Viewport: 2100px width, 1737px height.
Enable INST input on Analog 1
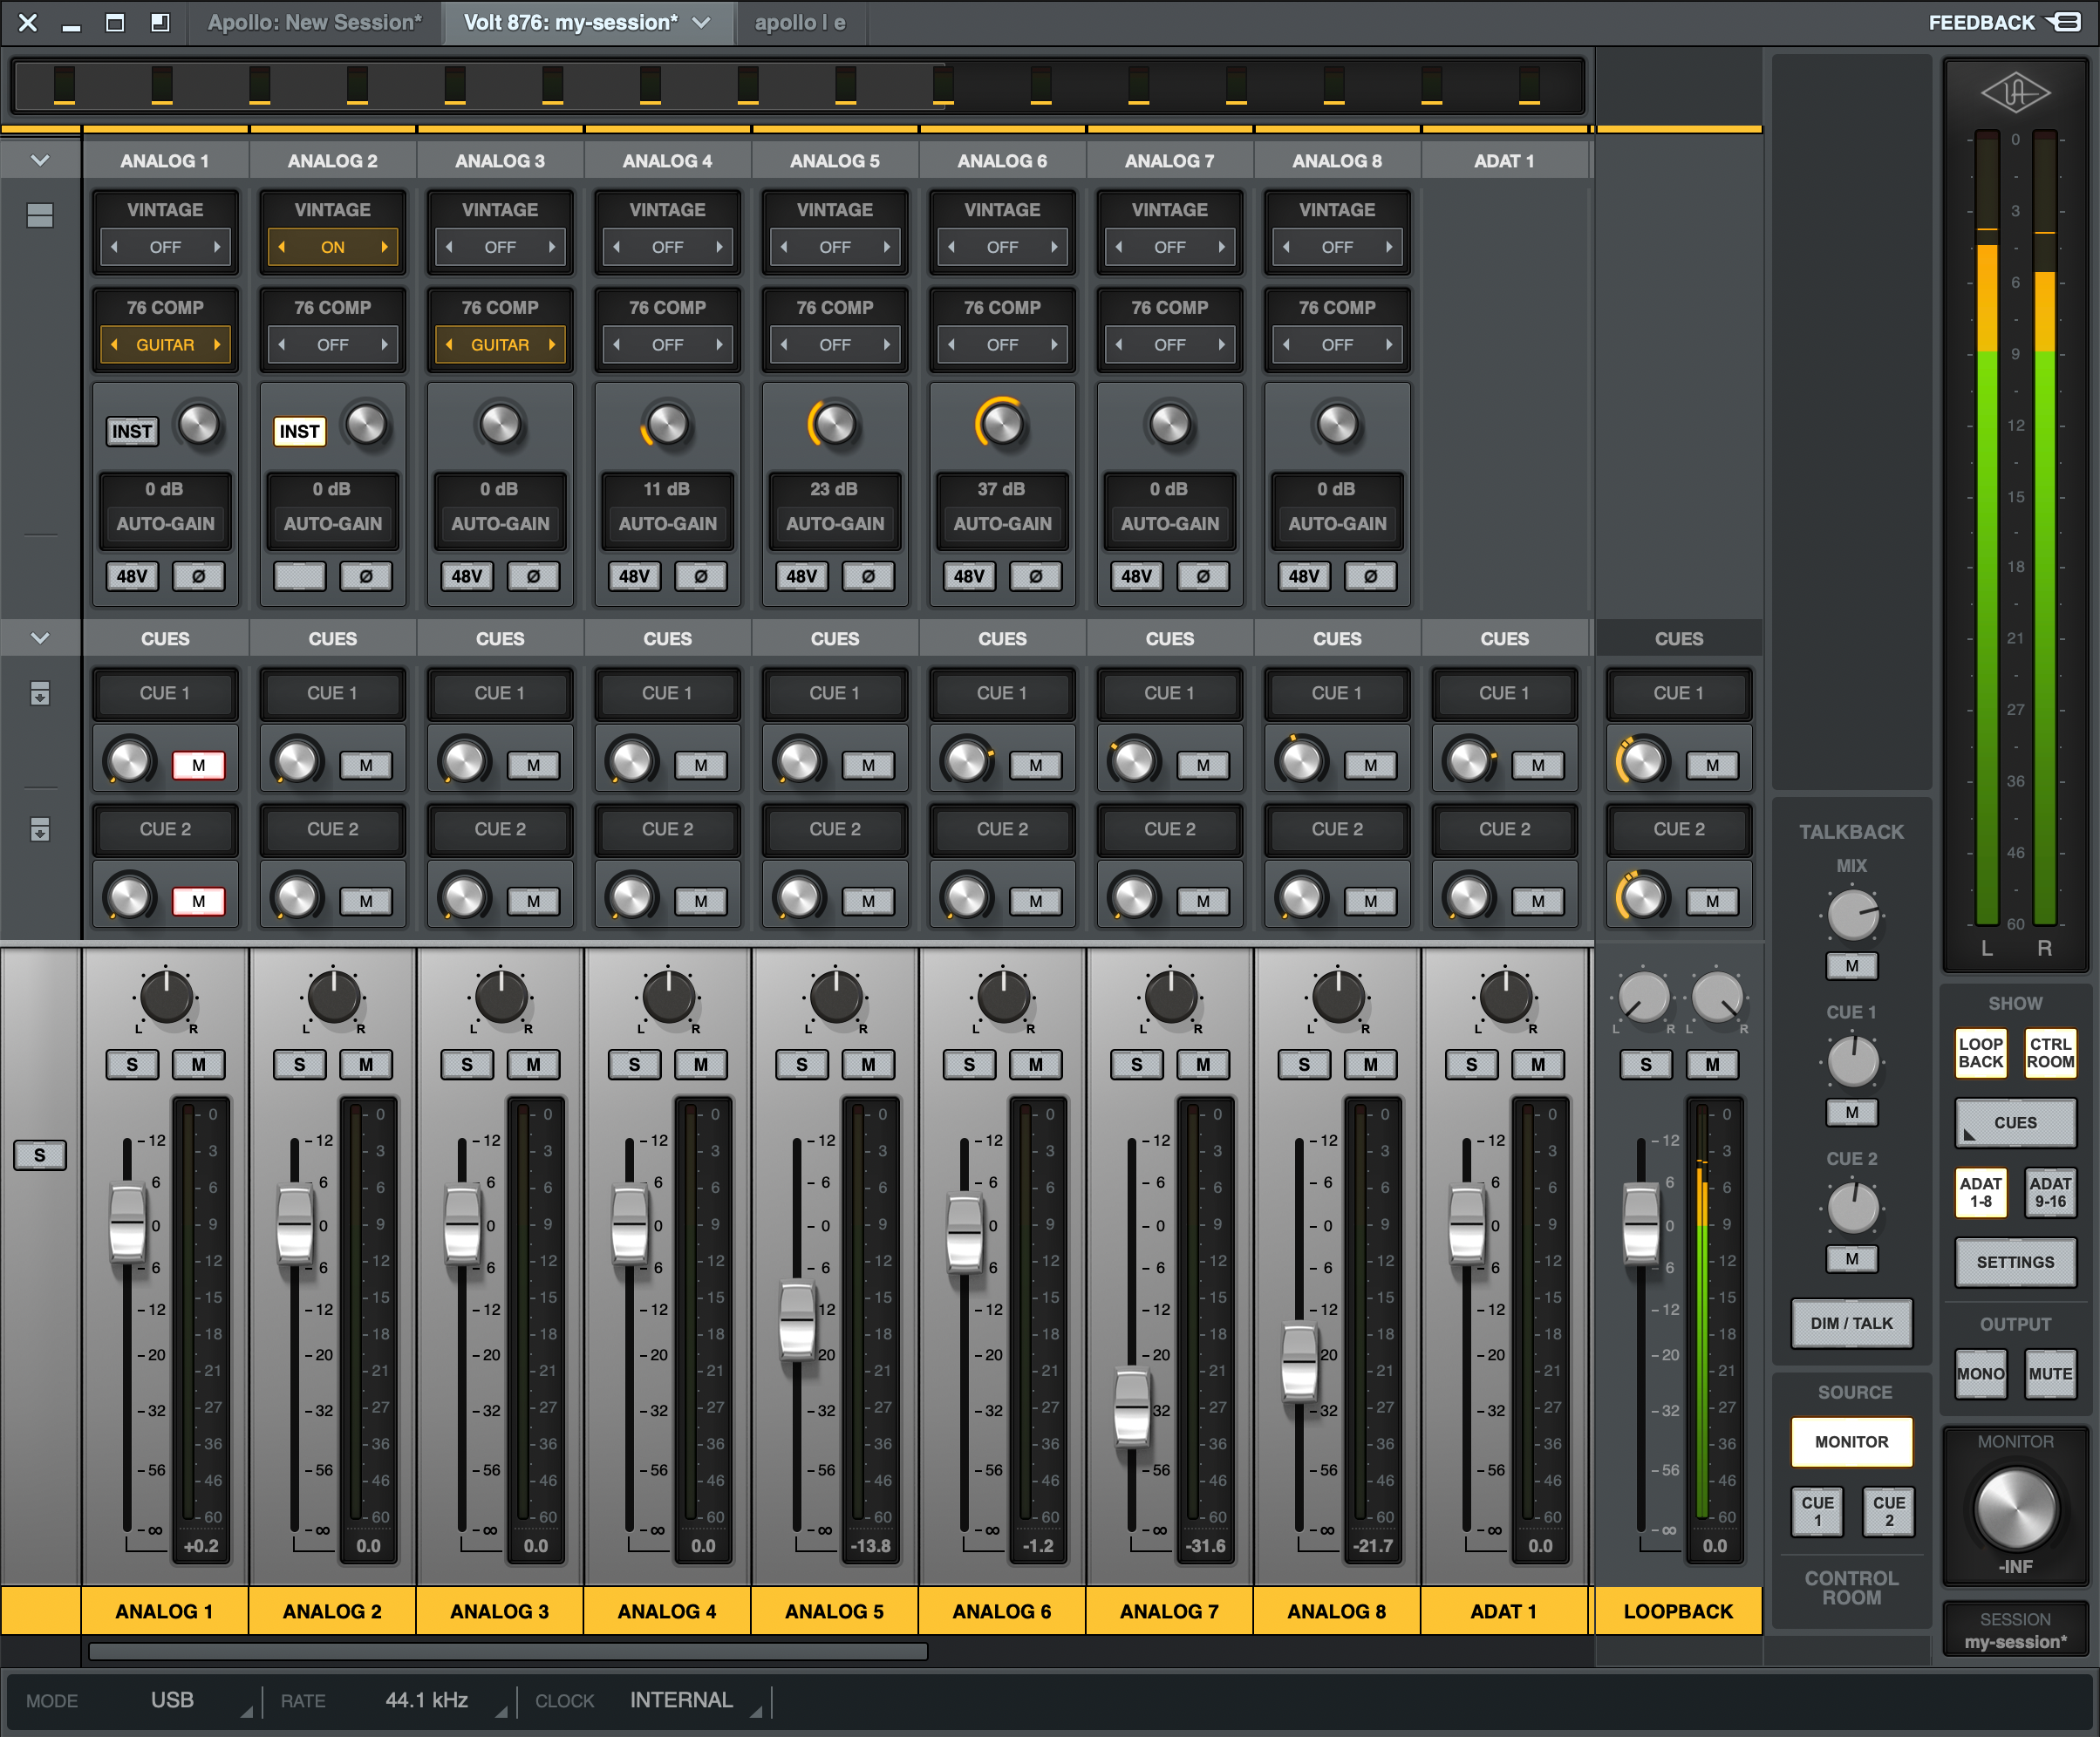point(131,431)
